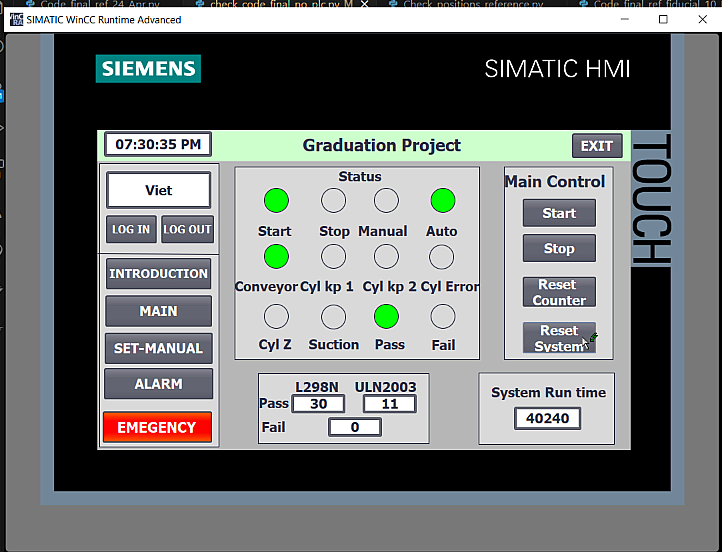Click the EXIT button

pyautogui.click(x=597, y=146)
